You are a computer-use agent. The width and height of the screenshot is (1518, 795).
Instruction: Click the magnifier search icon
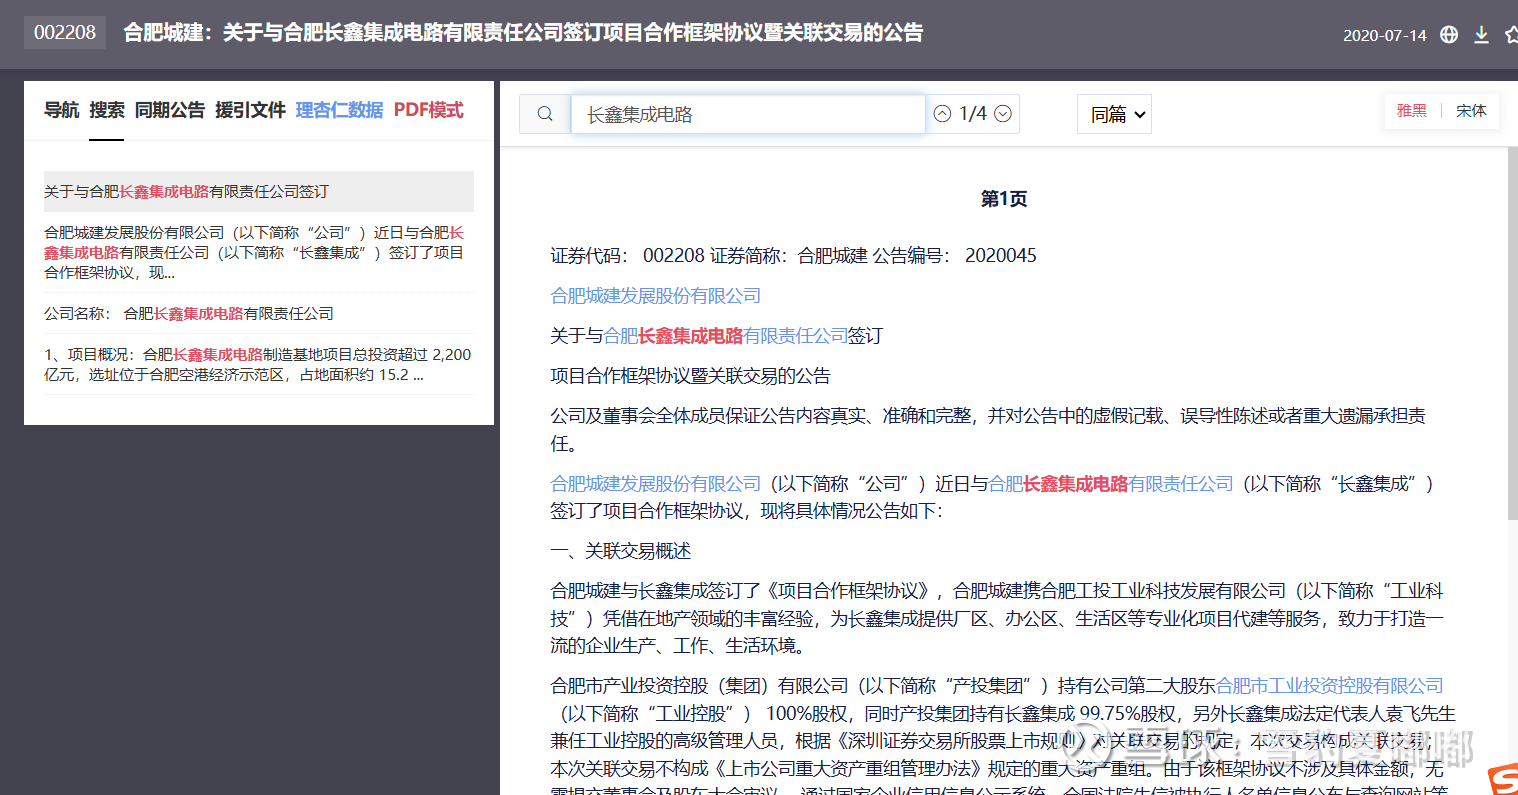[545, 114]
